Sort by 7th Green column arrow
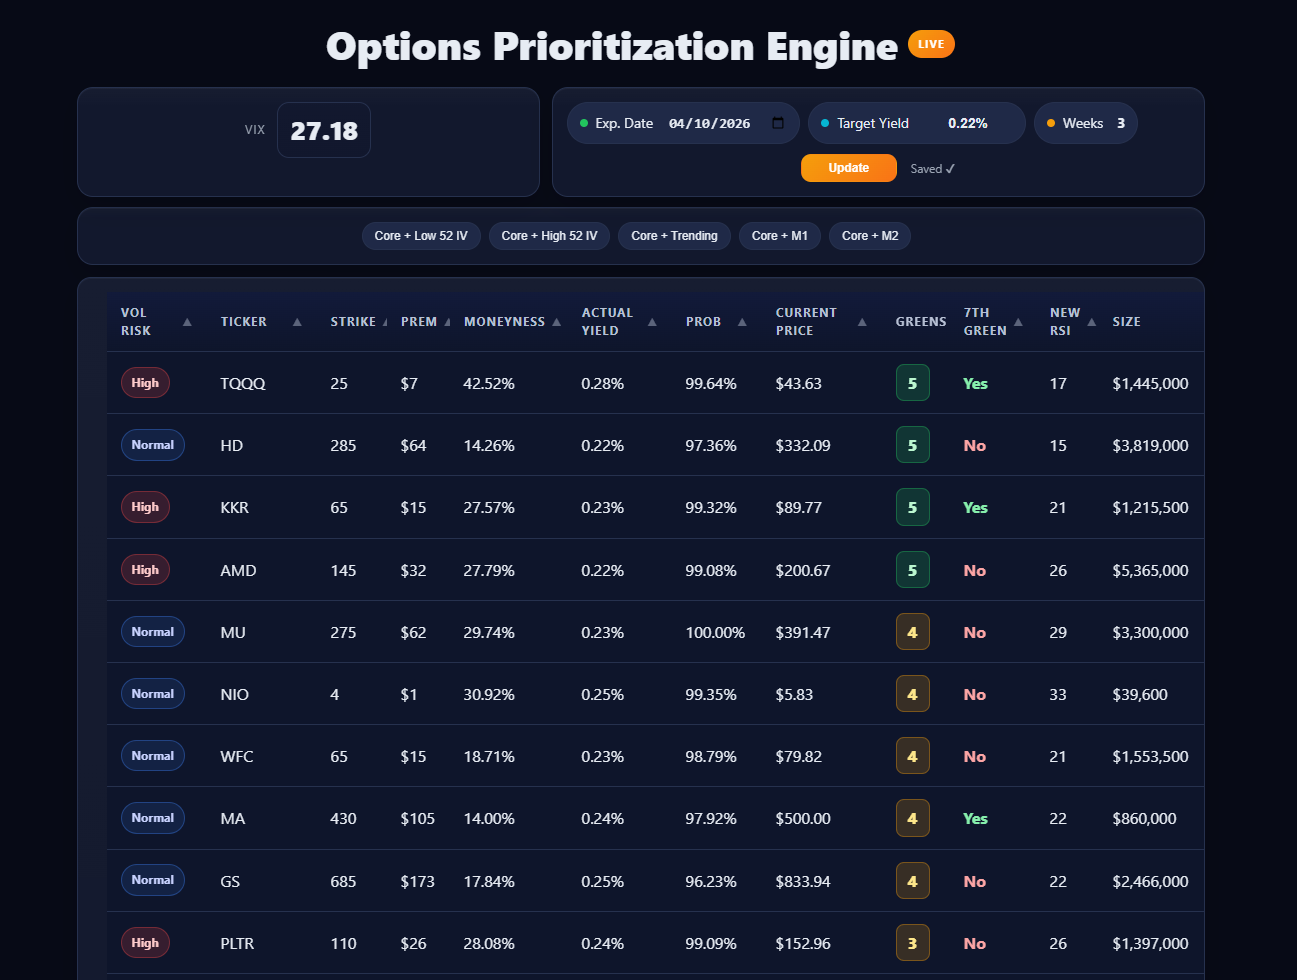This screenshot has height=980, width=1297. [x=1018, y=322]
